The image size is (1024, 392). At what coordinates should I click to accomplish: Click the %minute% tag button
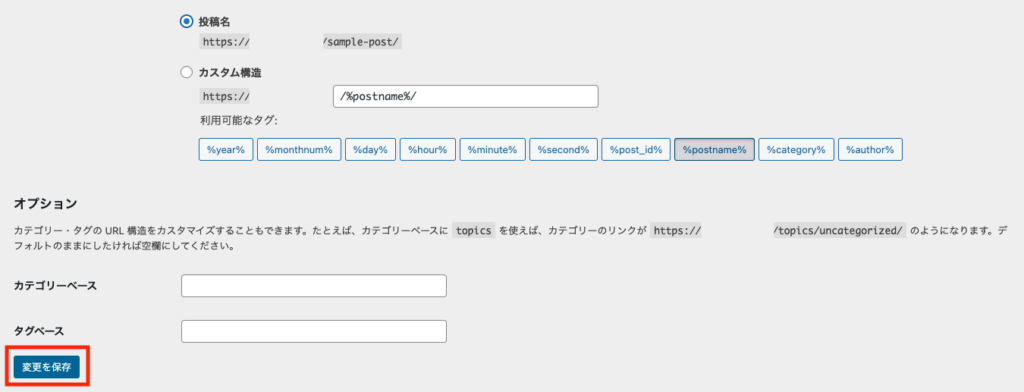pos(492,150)
